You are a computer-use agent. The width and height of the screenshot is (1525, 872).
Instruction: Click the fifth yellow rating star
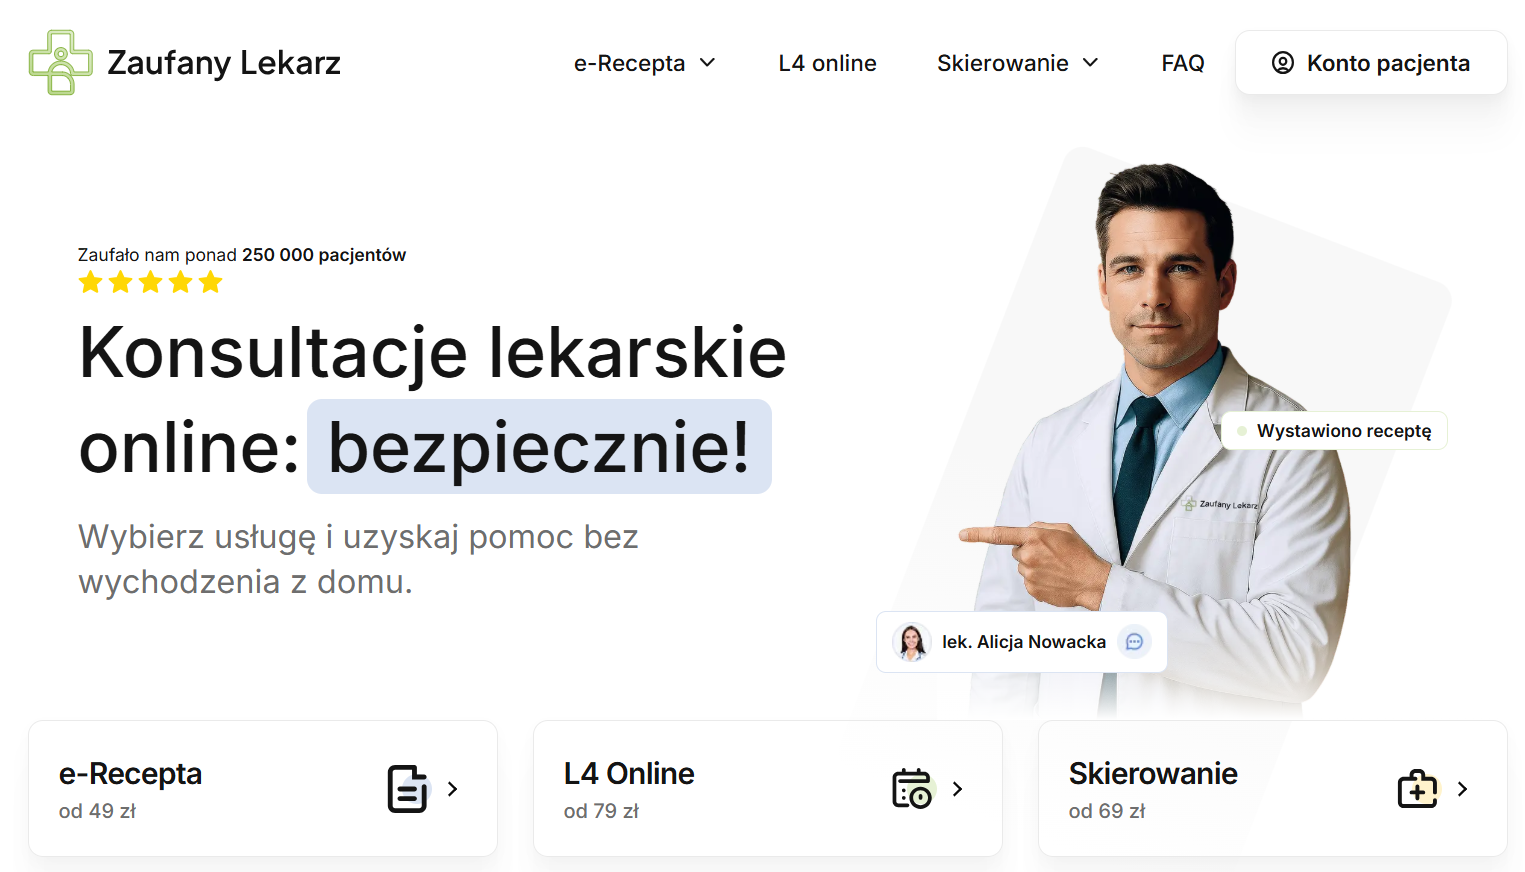tap(211, 281)
